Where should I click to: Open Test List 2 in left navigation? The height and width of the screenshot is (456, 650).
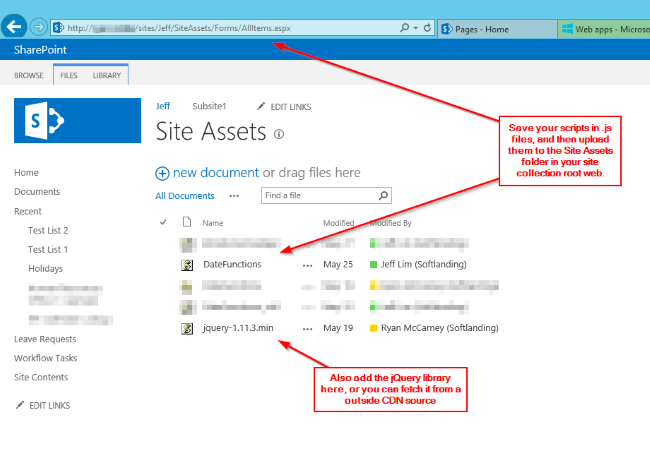[x=48, y=230]
